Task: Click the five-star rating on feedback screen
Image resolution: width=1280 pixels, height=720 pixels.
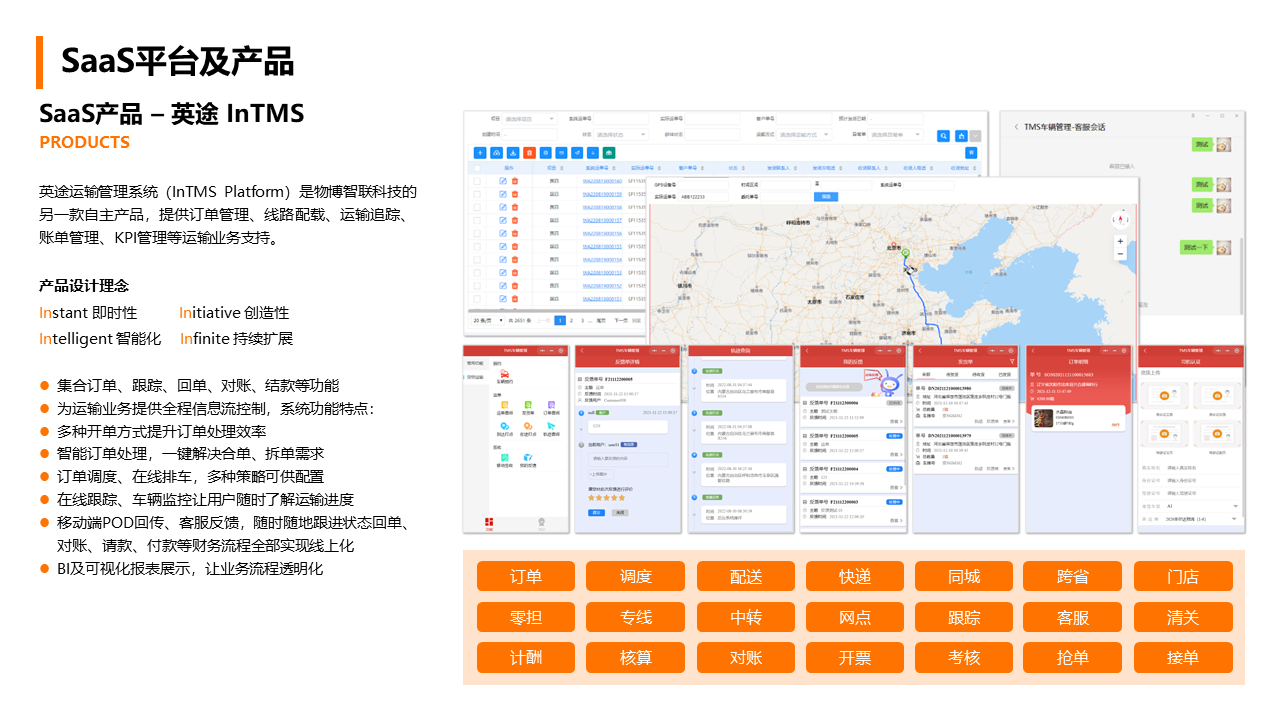Action: (606, 498)
